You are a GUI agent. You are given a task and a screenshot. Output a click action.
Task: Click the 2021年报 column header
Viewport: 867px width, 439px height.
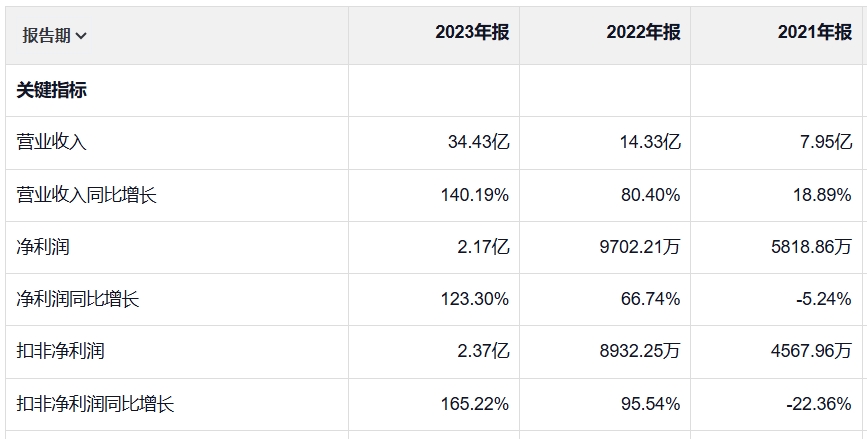click(x=814, y=33)
